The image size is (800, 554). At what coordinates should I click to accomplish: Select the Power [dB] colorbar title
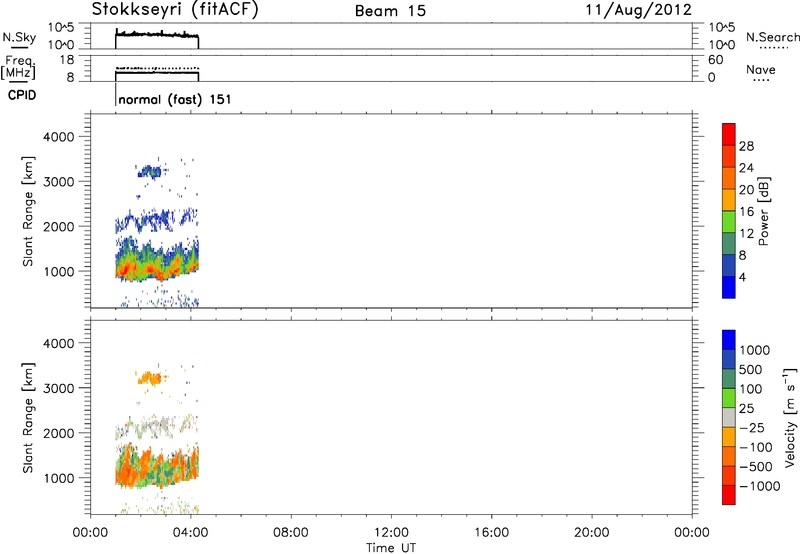tap(763, 211)
